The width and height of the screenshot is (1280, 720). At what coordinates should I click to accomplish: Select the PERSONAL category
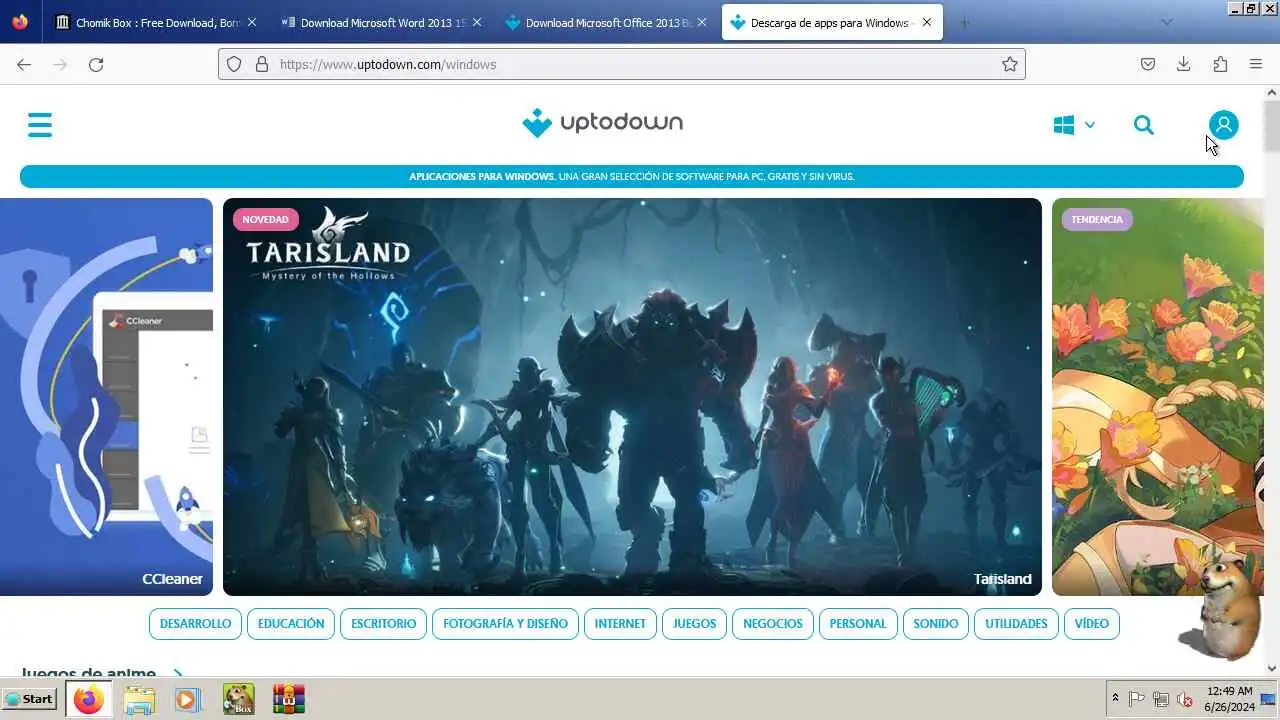[x=858, y=623]
